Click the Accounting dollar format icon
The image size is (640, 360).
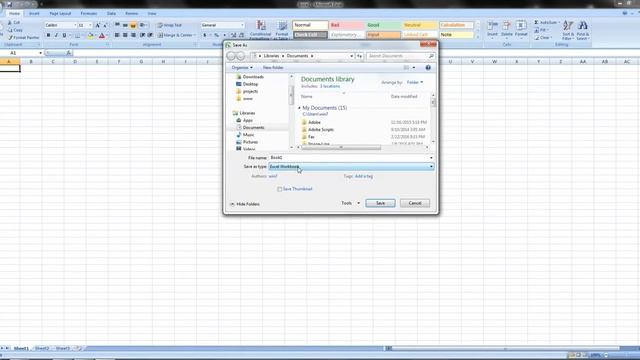click(205, 36)
